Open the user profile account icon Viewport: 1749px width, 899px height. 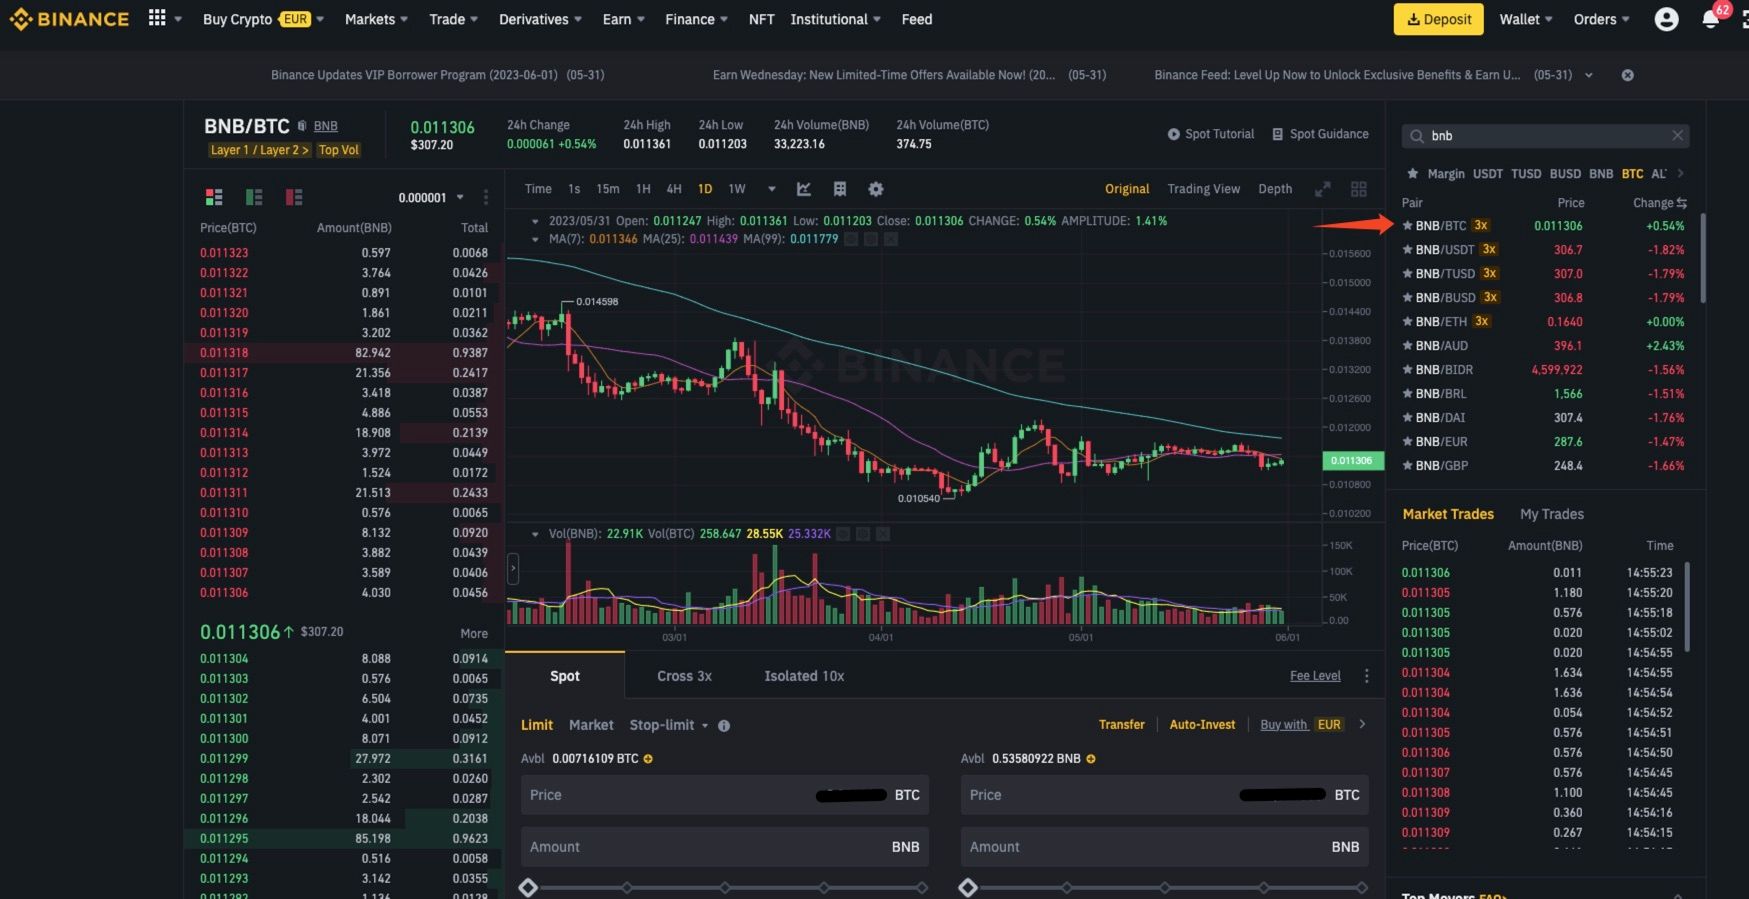1666,20
